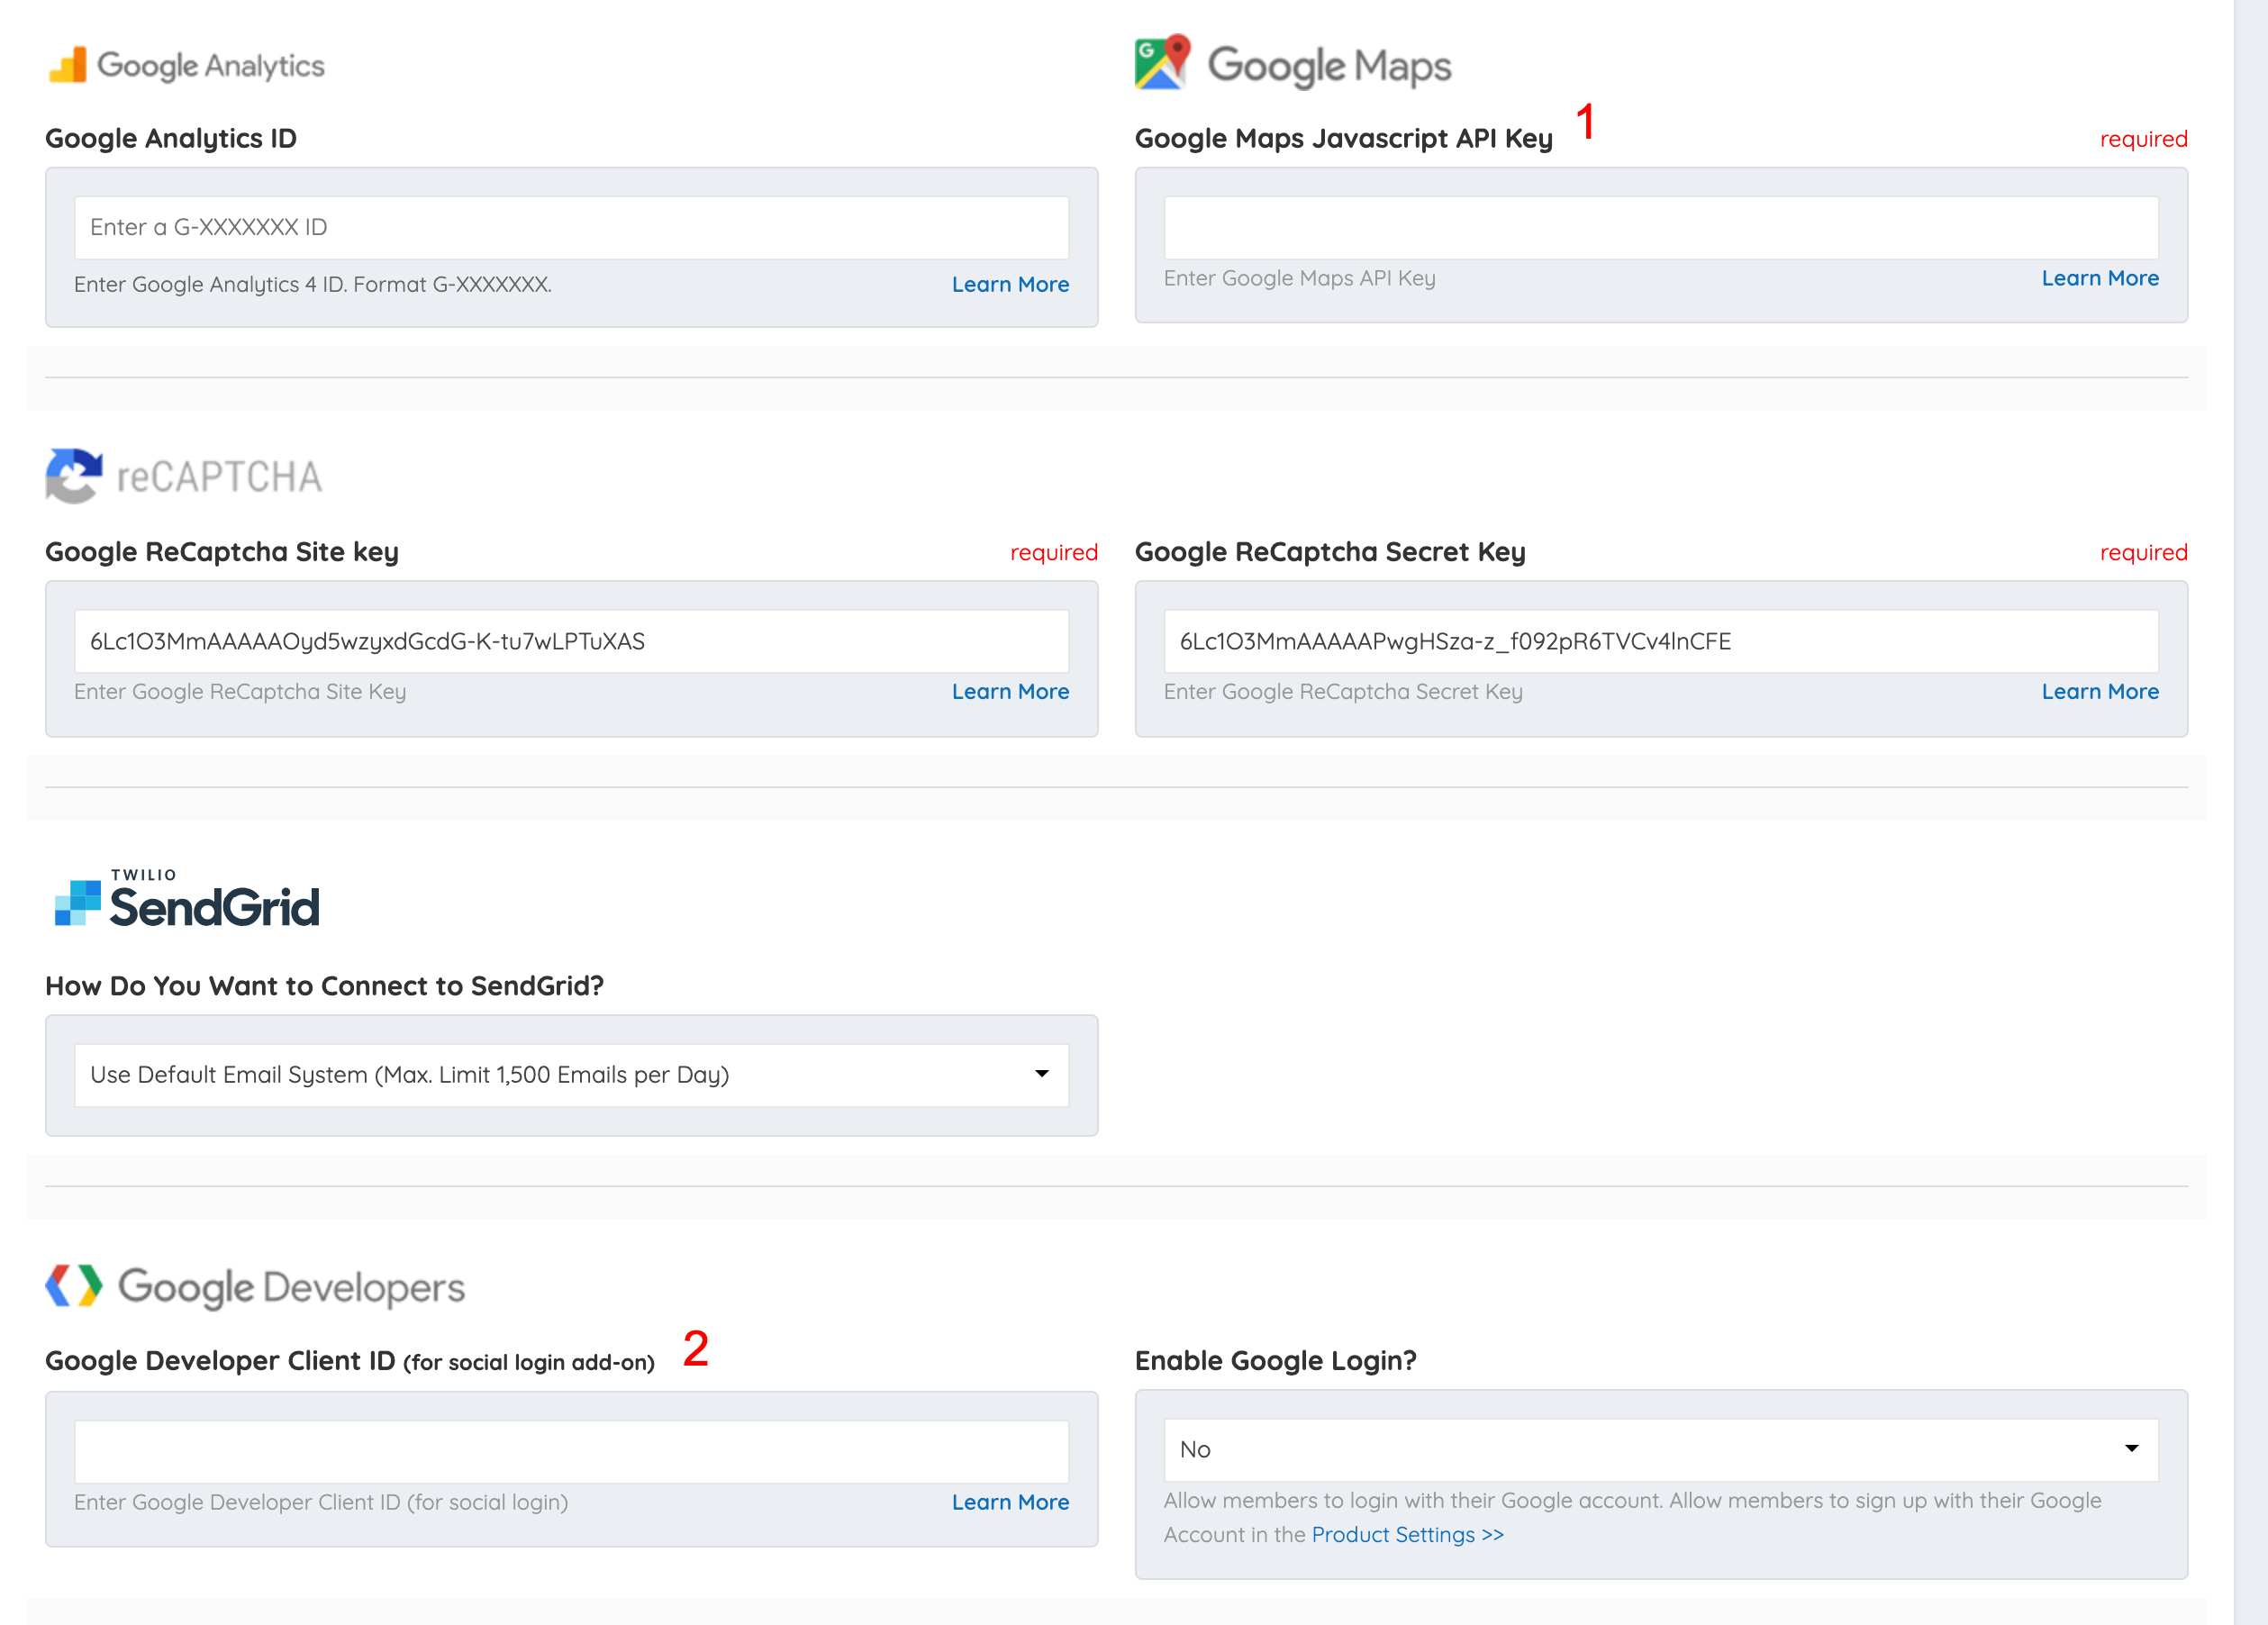
Task: Click the Google Analytics logo icon
Action: (x=68, y=65)
